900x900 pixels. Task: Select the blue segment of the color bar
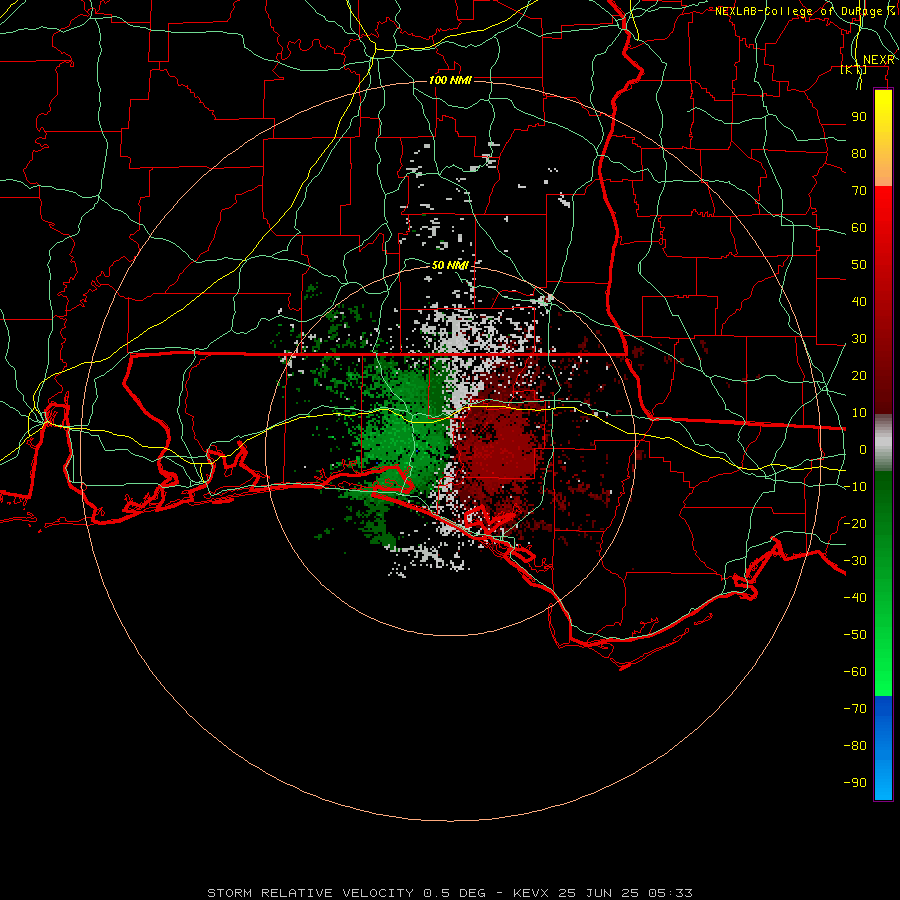[x=883, y=748]
